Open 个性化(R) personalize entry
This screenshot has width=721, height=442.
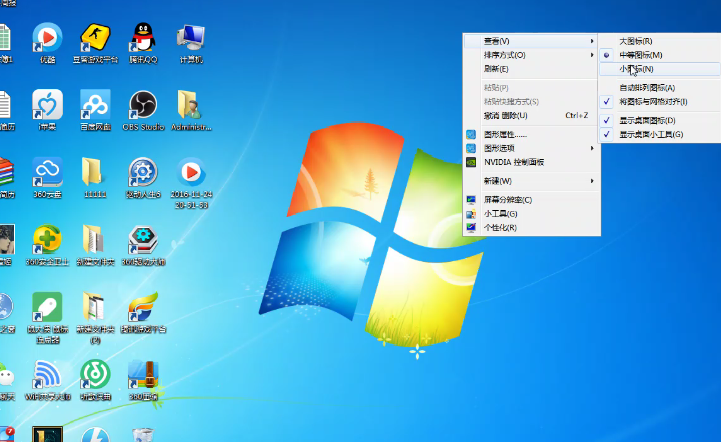531,228
